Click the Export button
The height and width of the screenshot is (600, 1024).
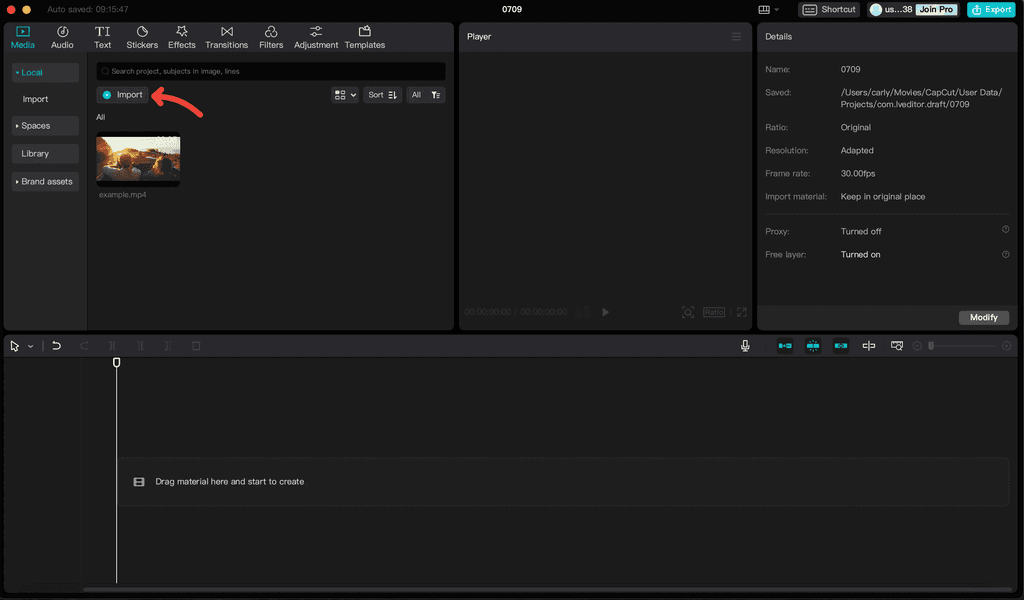pyautogui.click(x=991, y=9)
